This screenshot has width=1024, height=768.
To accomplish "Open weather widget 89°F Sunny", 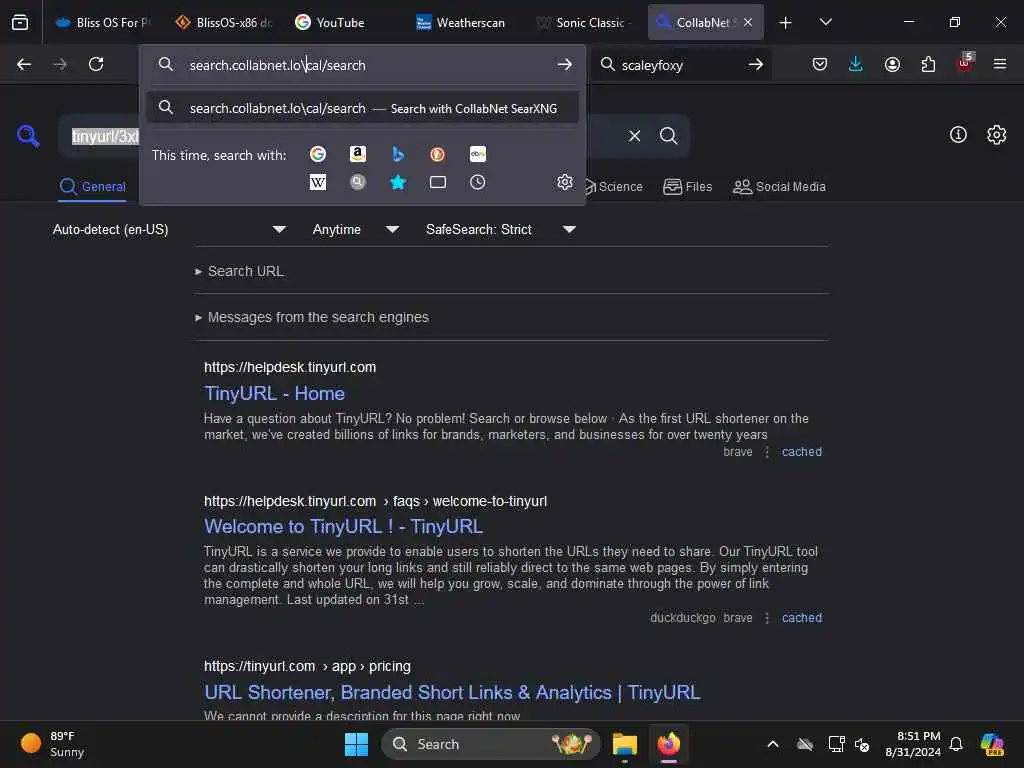I will pos(52,744).
